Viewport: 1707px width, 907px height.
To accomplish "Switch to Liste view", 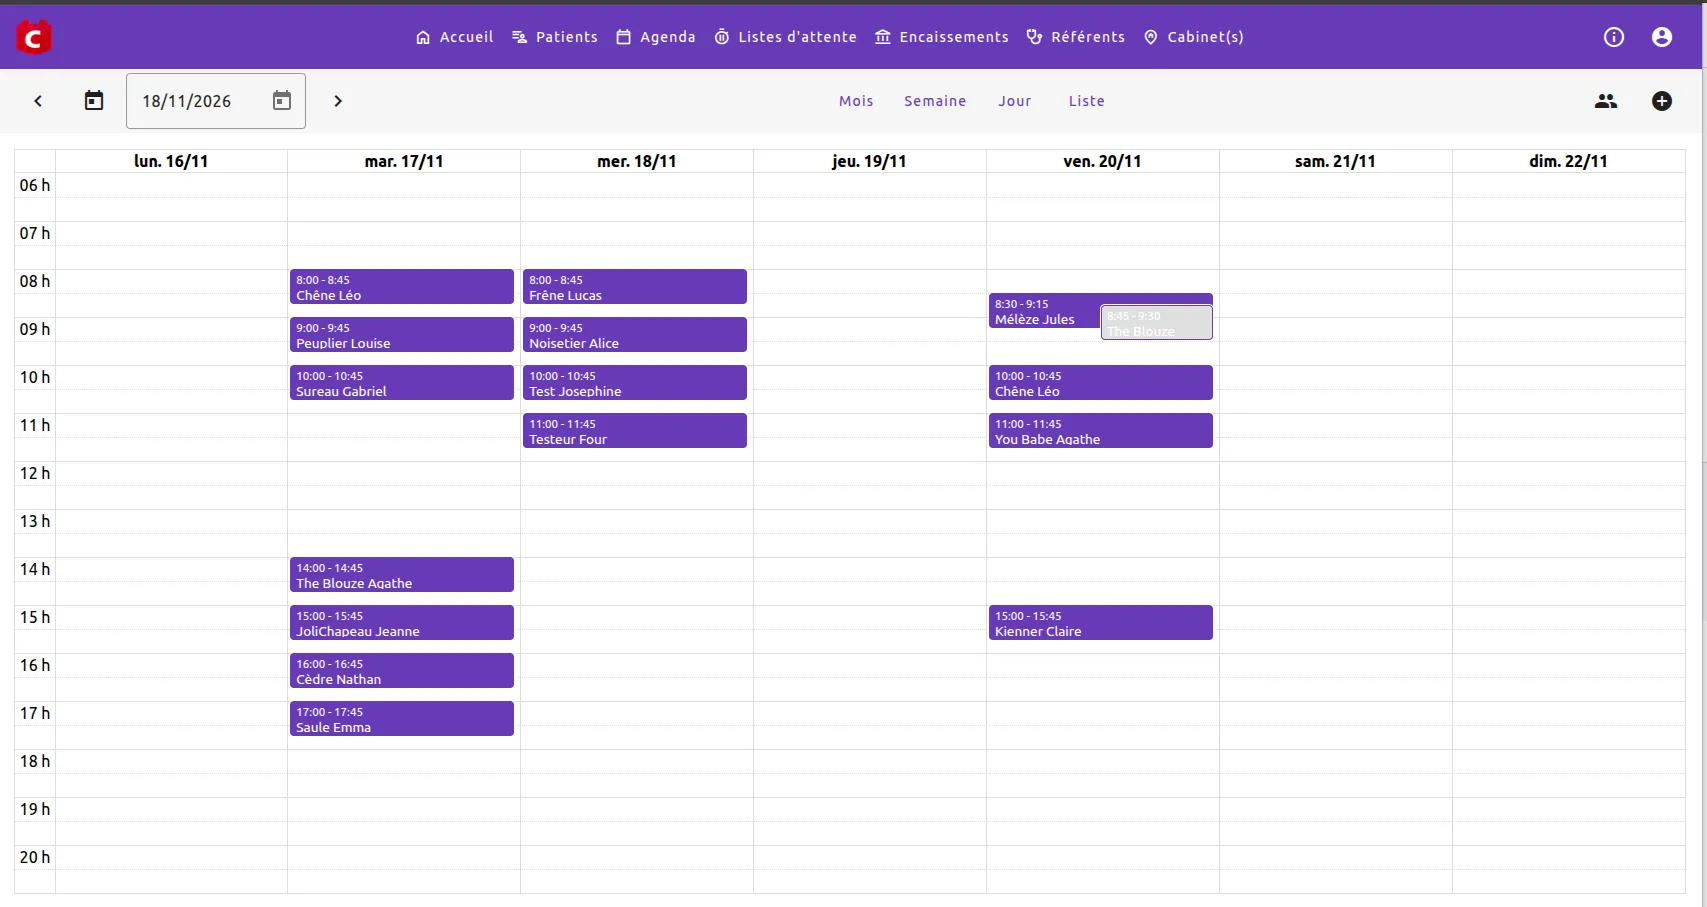I will pos(1086,101).
